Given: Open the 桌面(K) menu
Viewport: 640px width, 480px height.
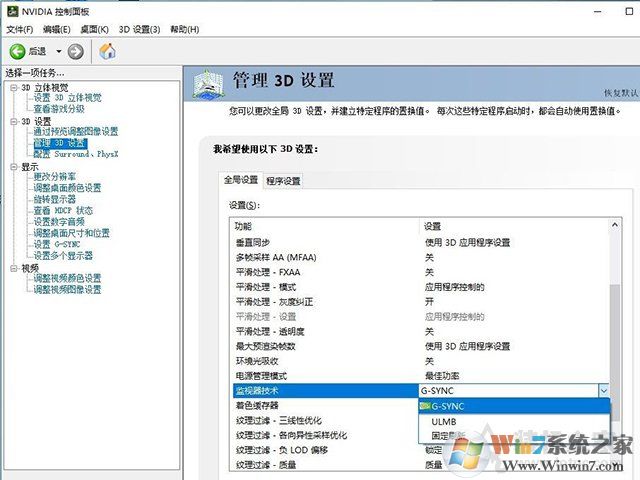Looking at the screenshot, I should [x=94, y=29].
